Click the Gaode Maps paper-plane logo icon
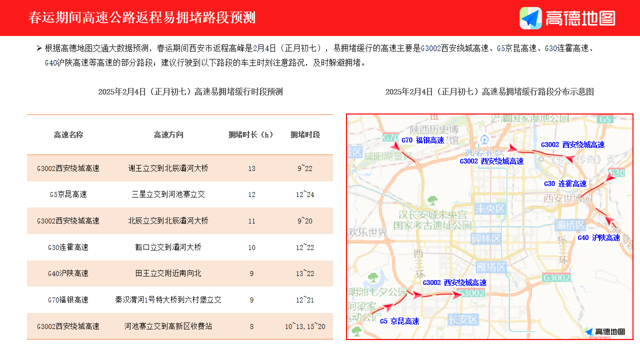 click(x=530, y=18)
